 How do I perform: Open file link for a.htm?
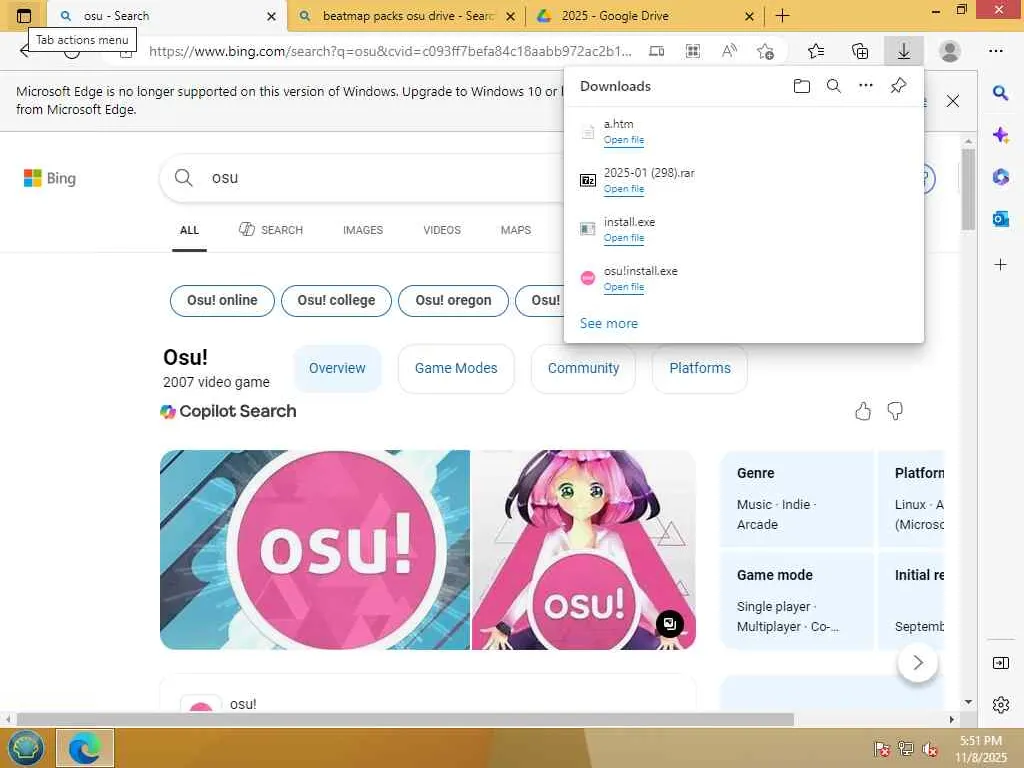(x=624, y=140)
